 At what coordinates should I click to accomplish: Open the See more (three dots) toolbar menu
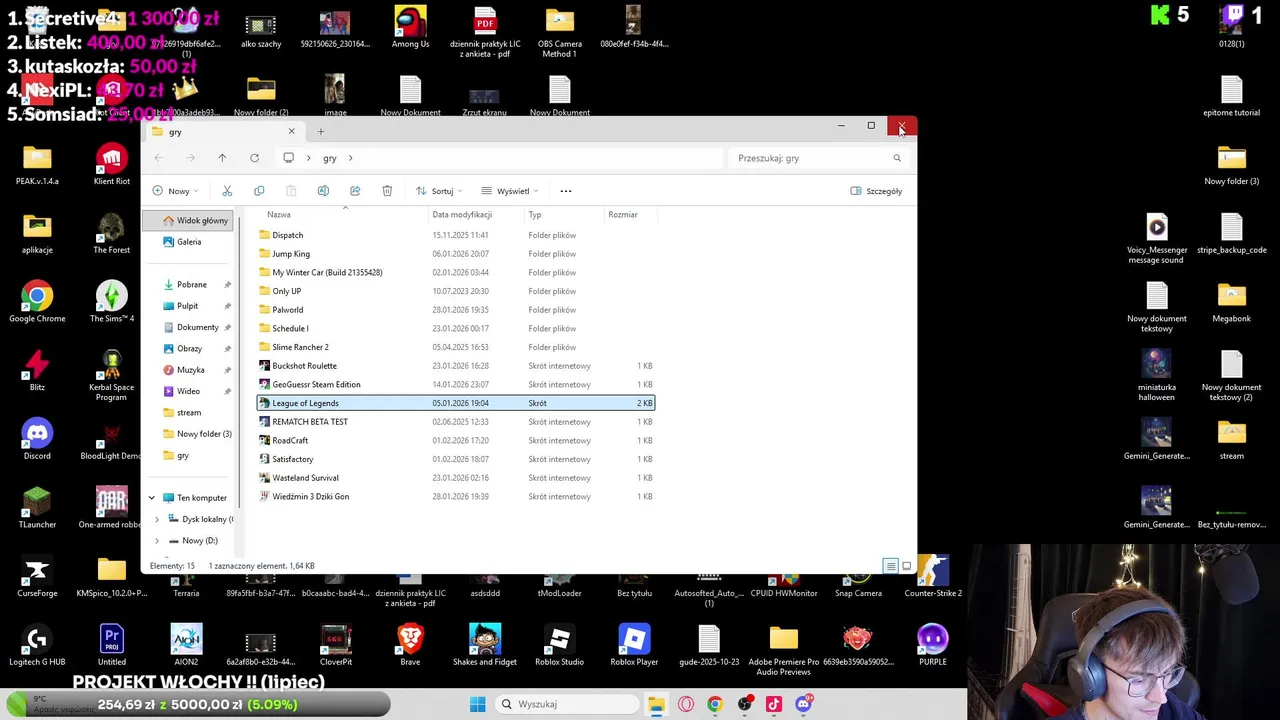pyautogui.click(x=566, y=191)
